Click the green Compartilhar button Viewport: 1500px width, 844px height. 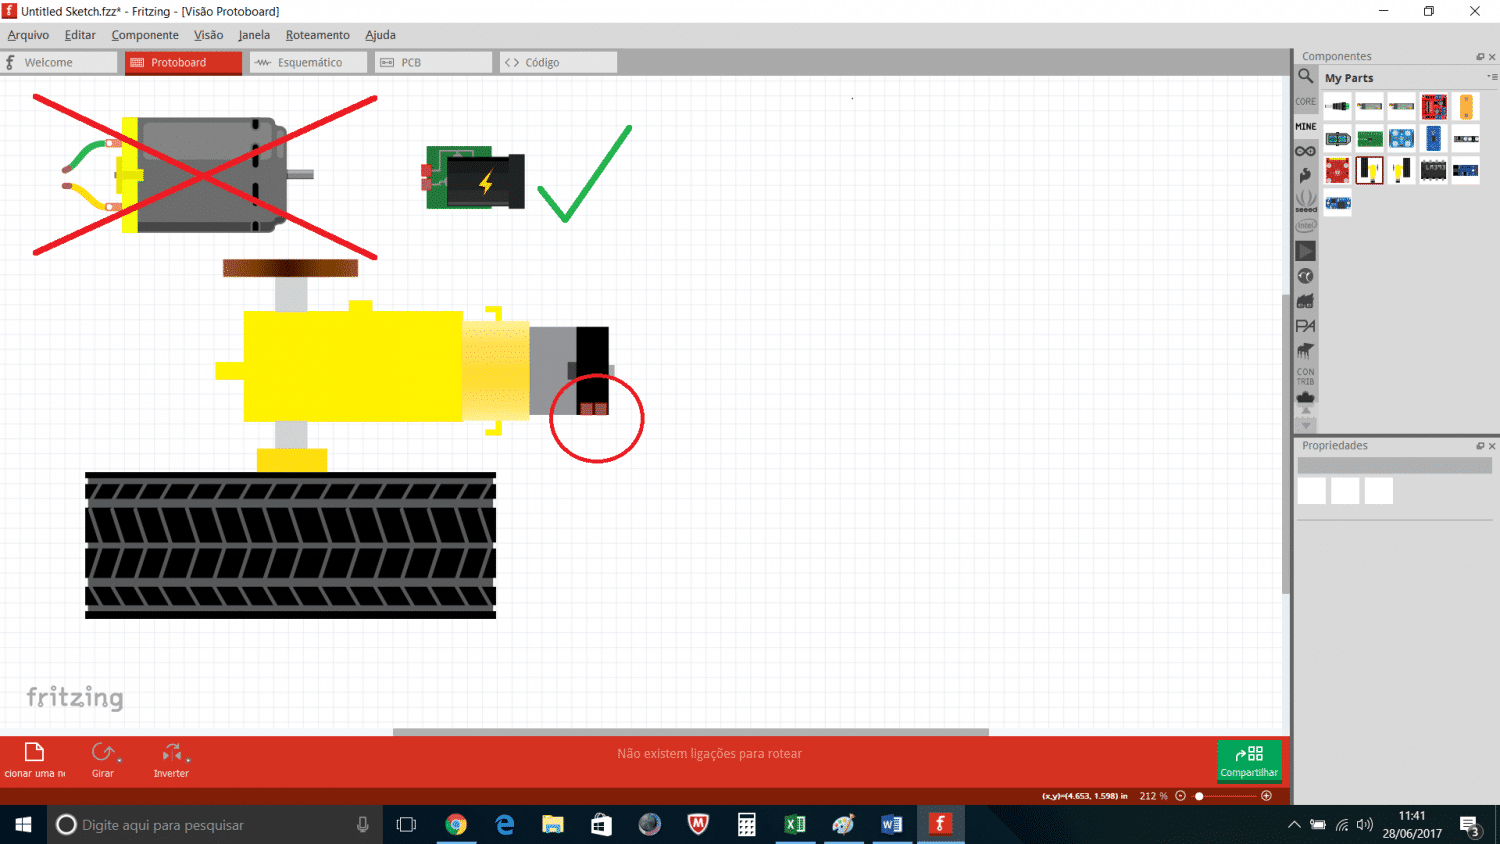point(1249,760)
